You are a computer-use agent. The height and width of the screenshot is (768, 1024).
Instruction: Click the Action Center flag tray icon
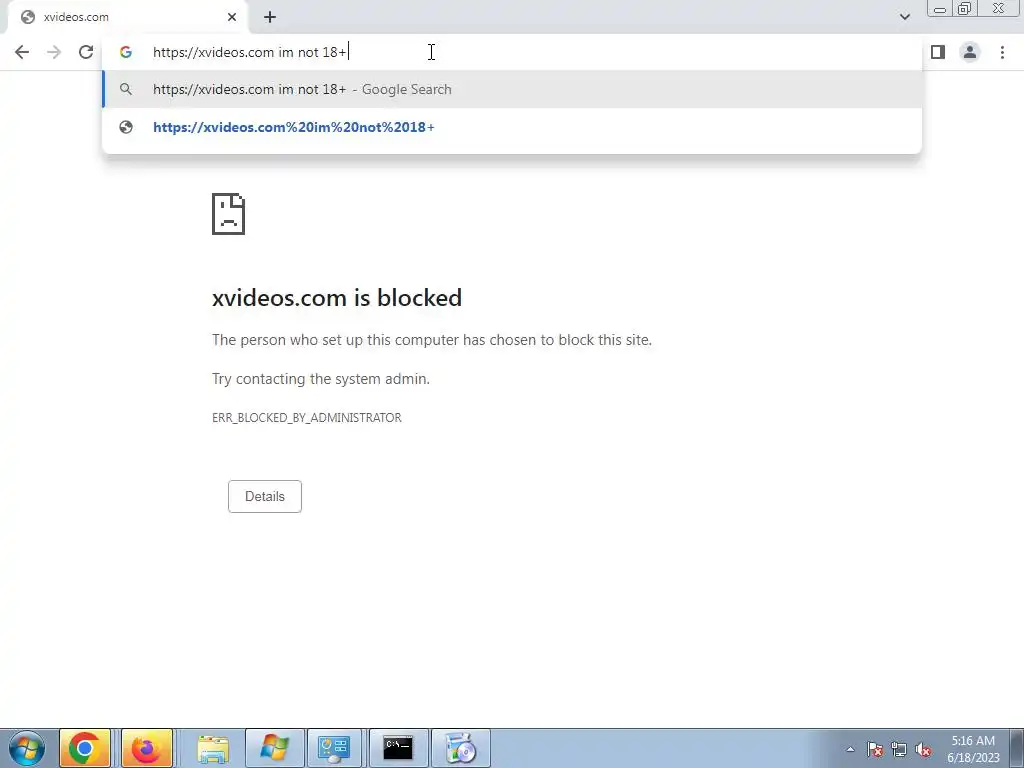pyautogui.click(x=875, y=749)
